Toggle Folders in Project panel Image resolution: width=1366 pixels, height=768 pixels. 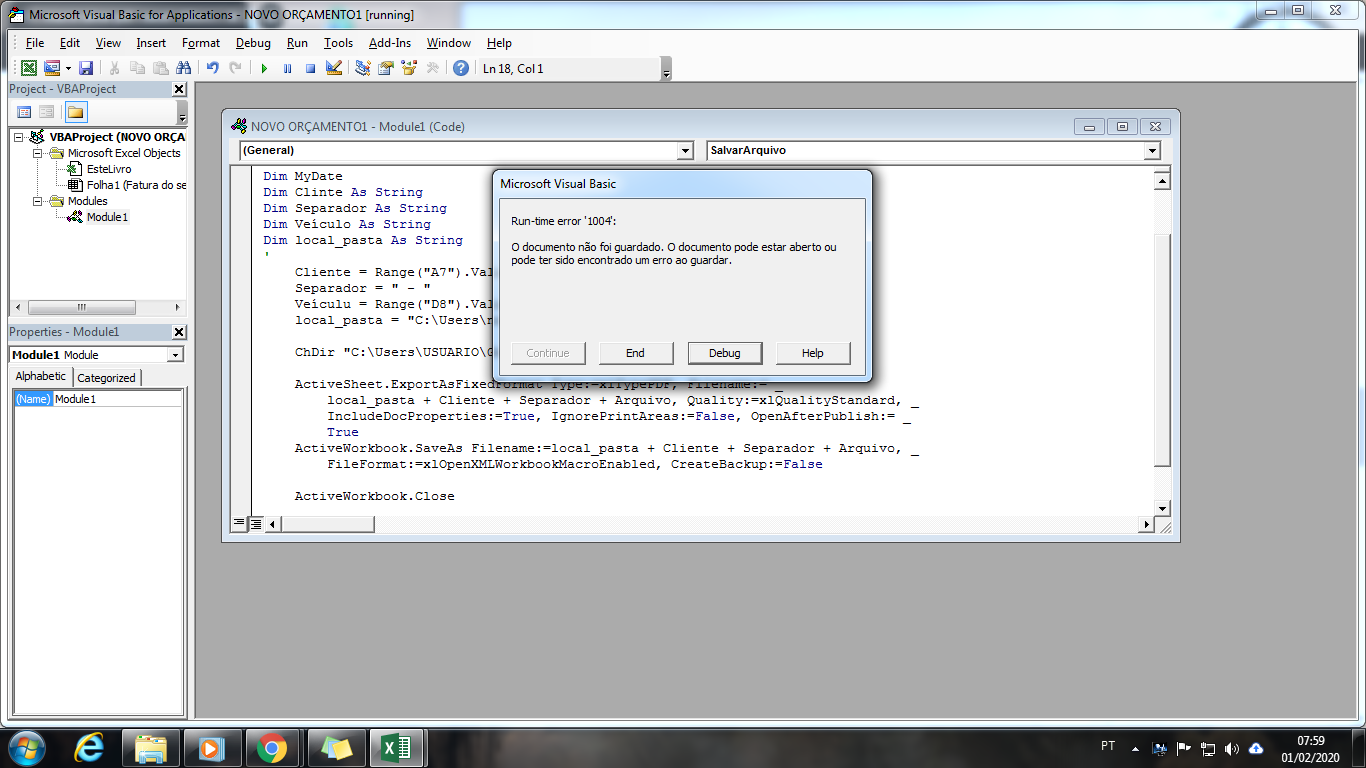click(76, 112)
